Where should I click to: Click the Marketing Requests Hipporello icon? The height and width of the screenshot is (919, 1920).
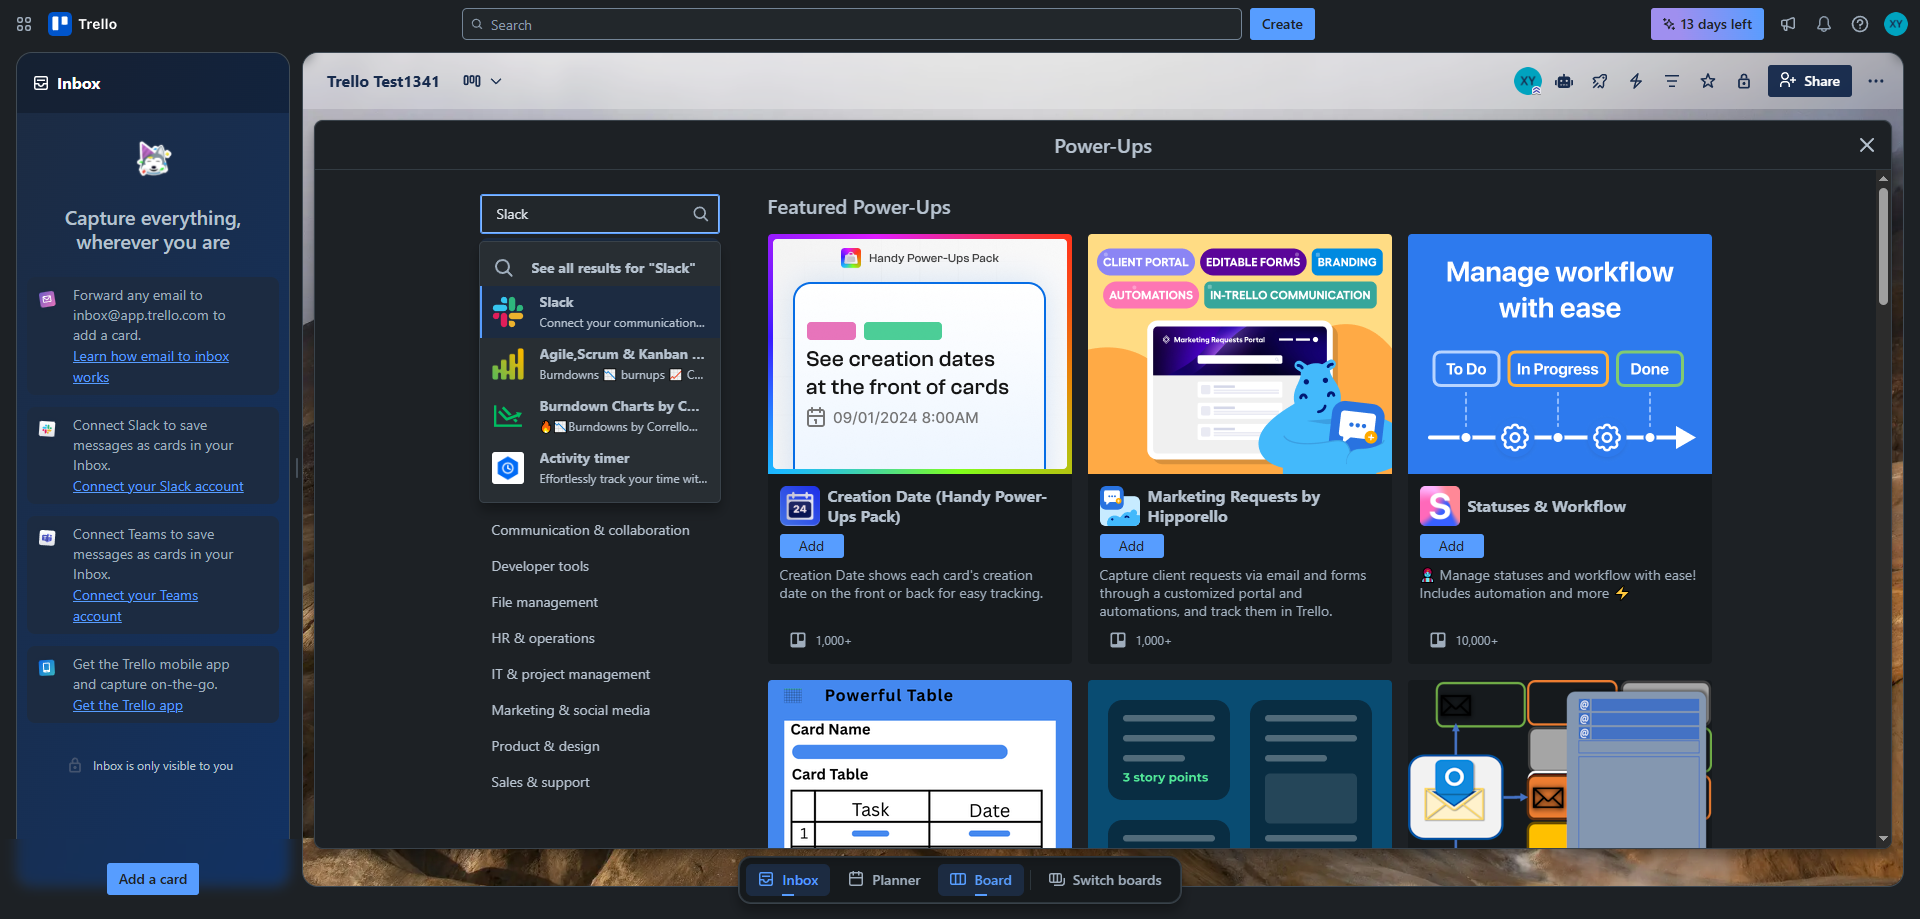click(x=1119, y=507)
